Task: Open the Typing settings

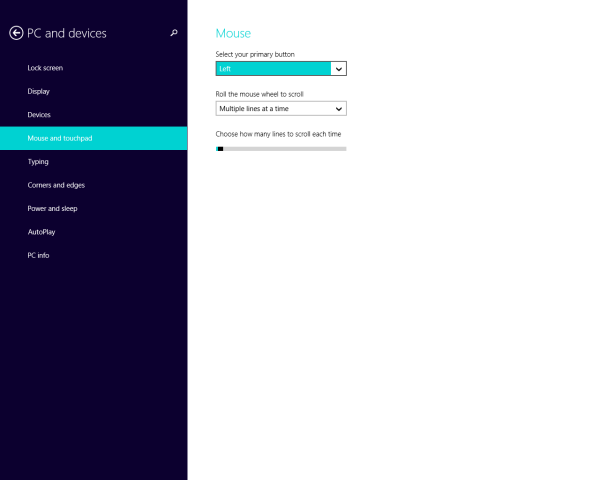Action: (93, 162)
